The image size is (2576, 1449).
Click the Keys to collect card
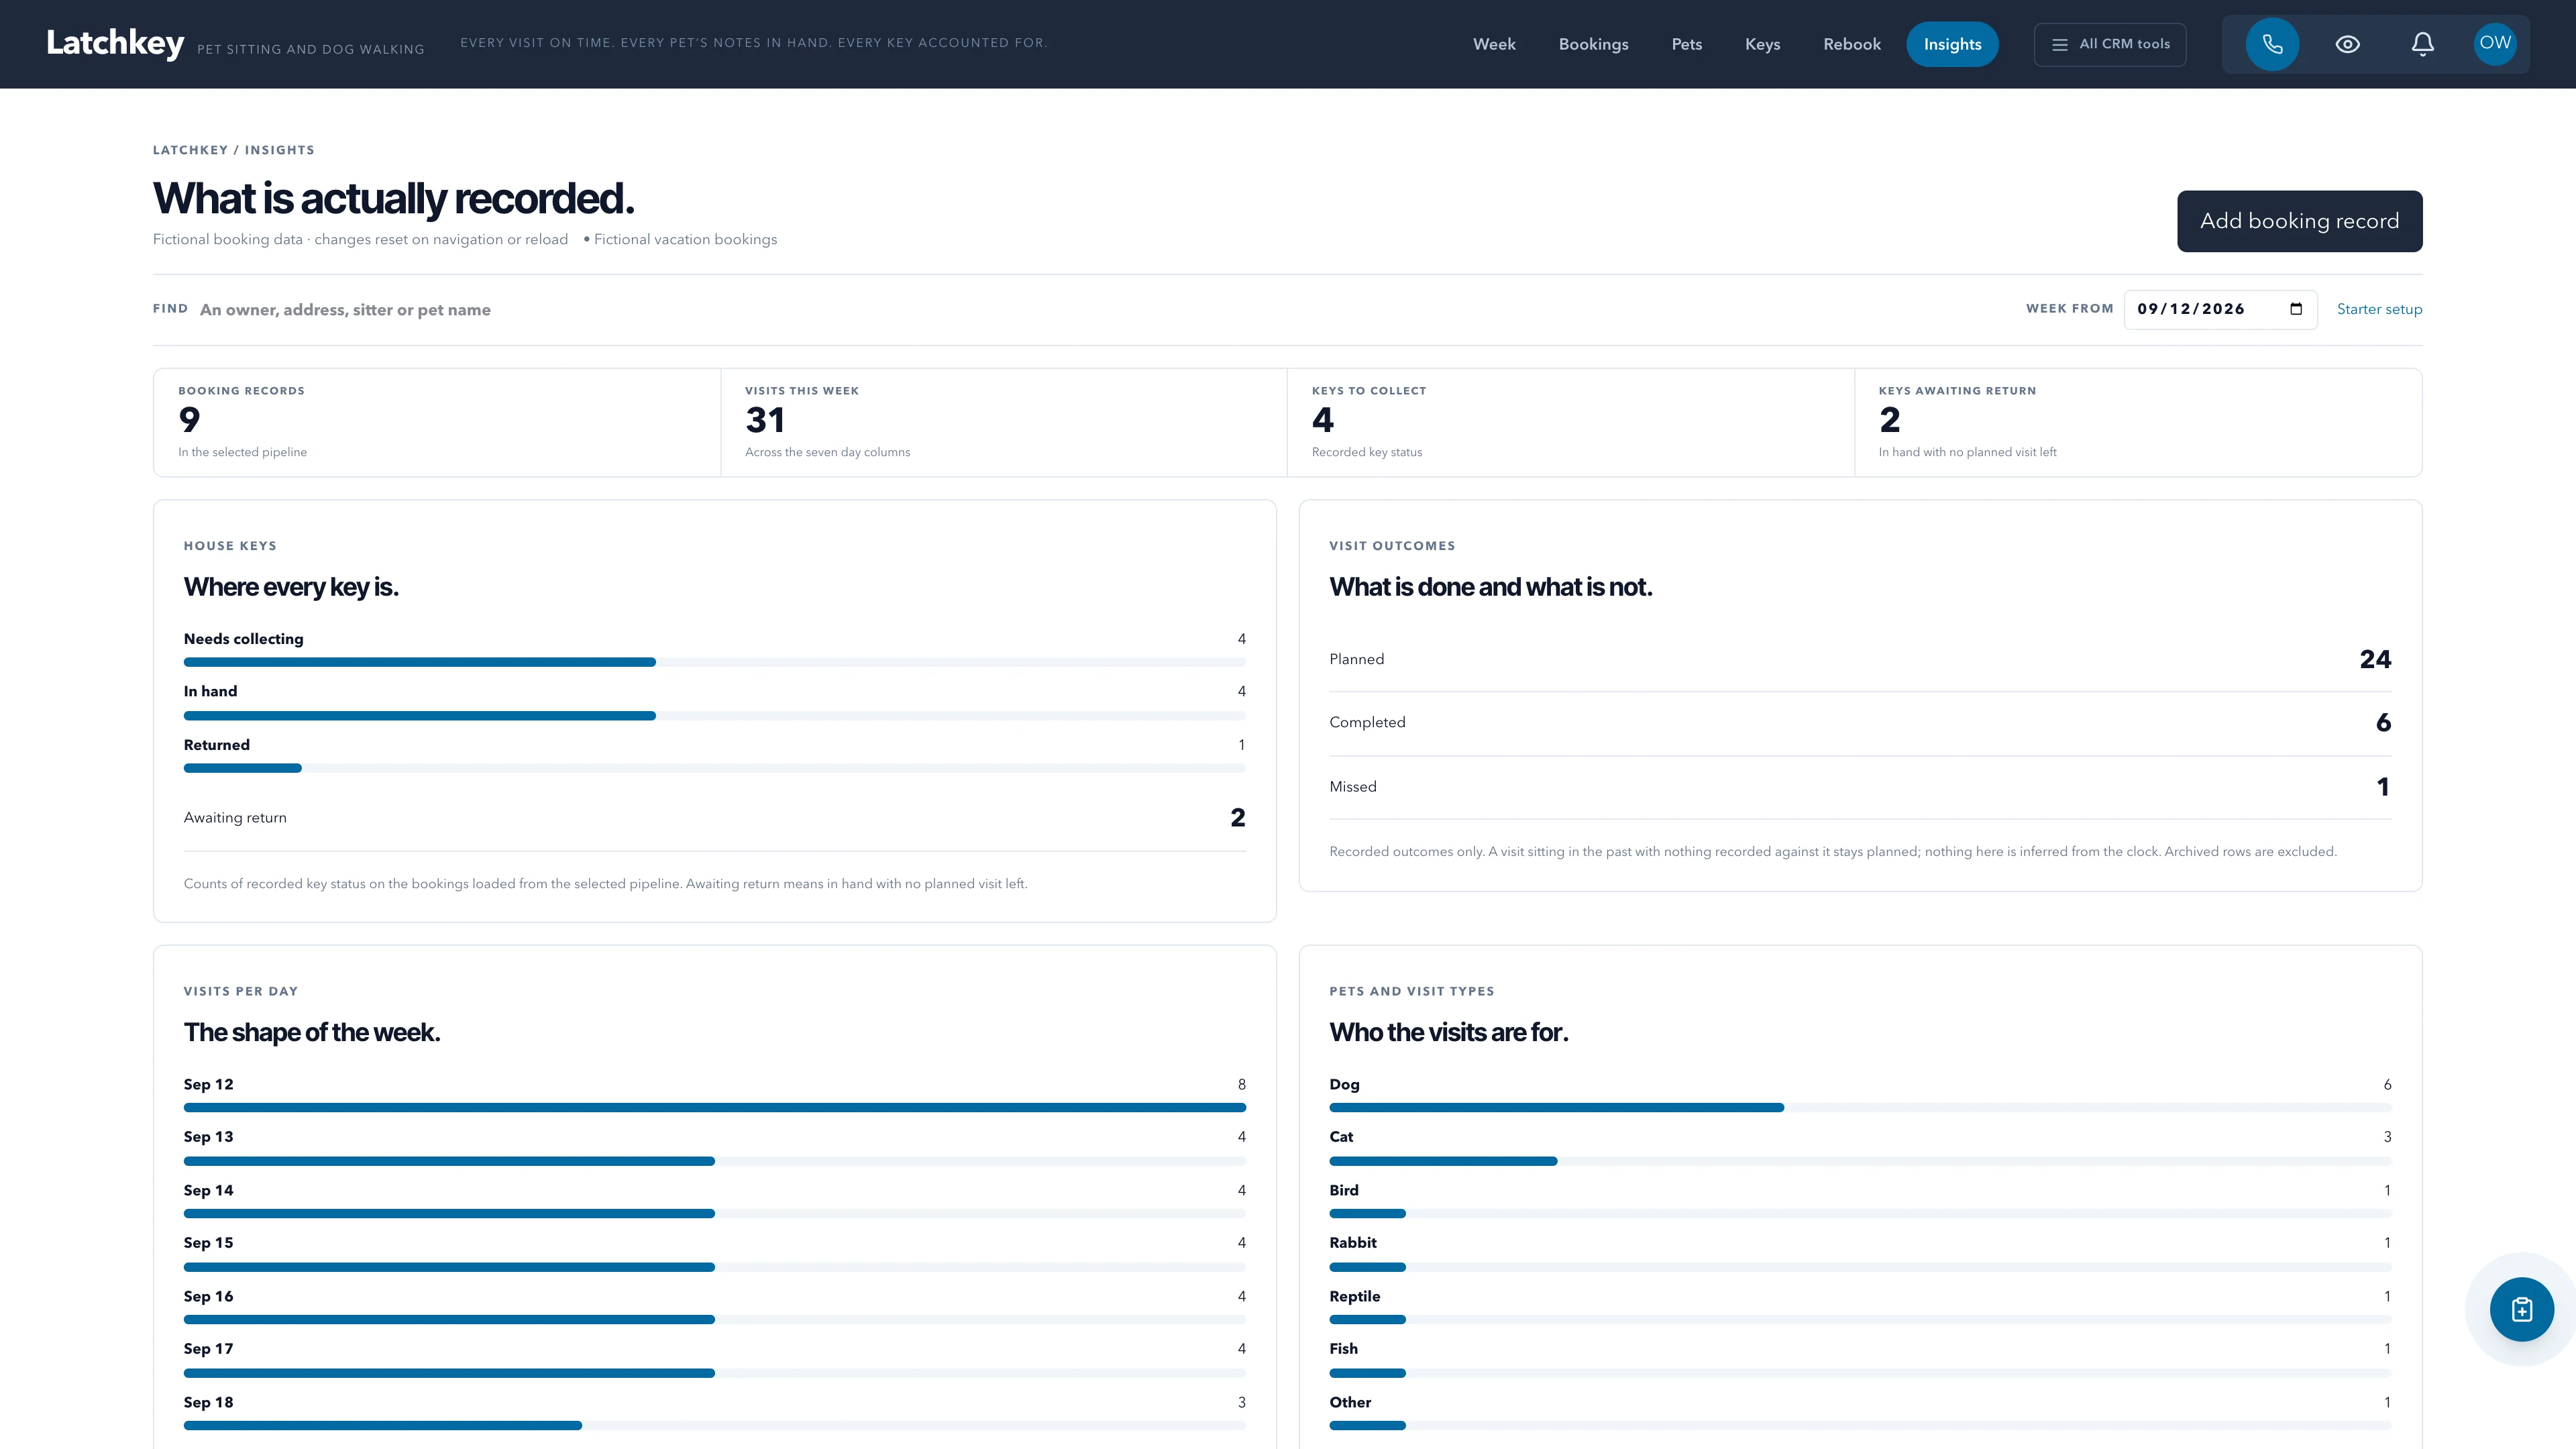(1571, 422)
